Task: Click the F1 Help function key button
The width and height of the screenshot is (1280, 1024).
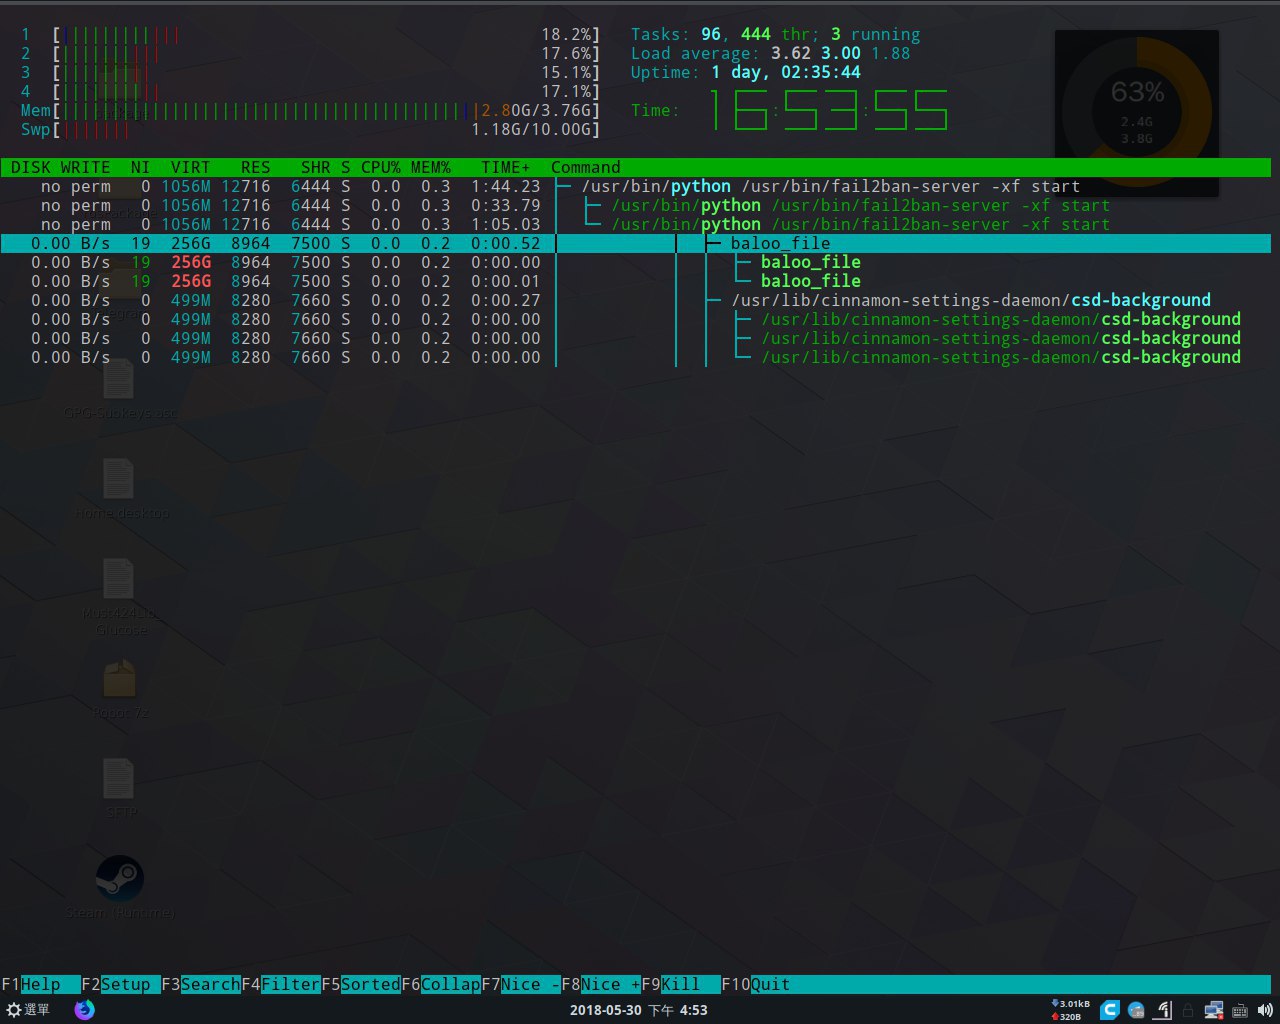Action: (x=41, y=984)
